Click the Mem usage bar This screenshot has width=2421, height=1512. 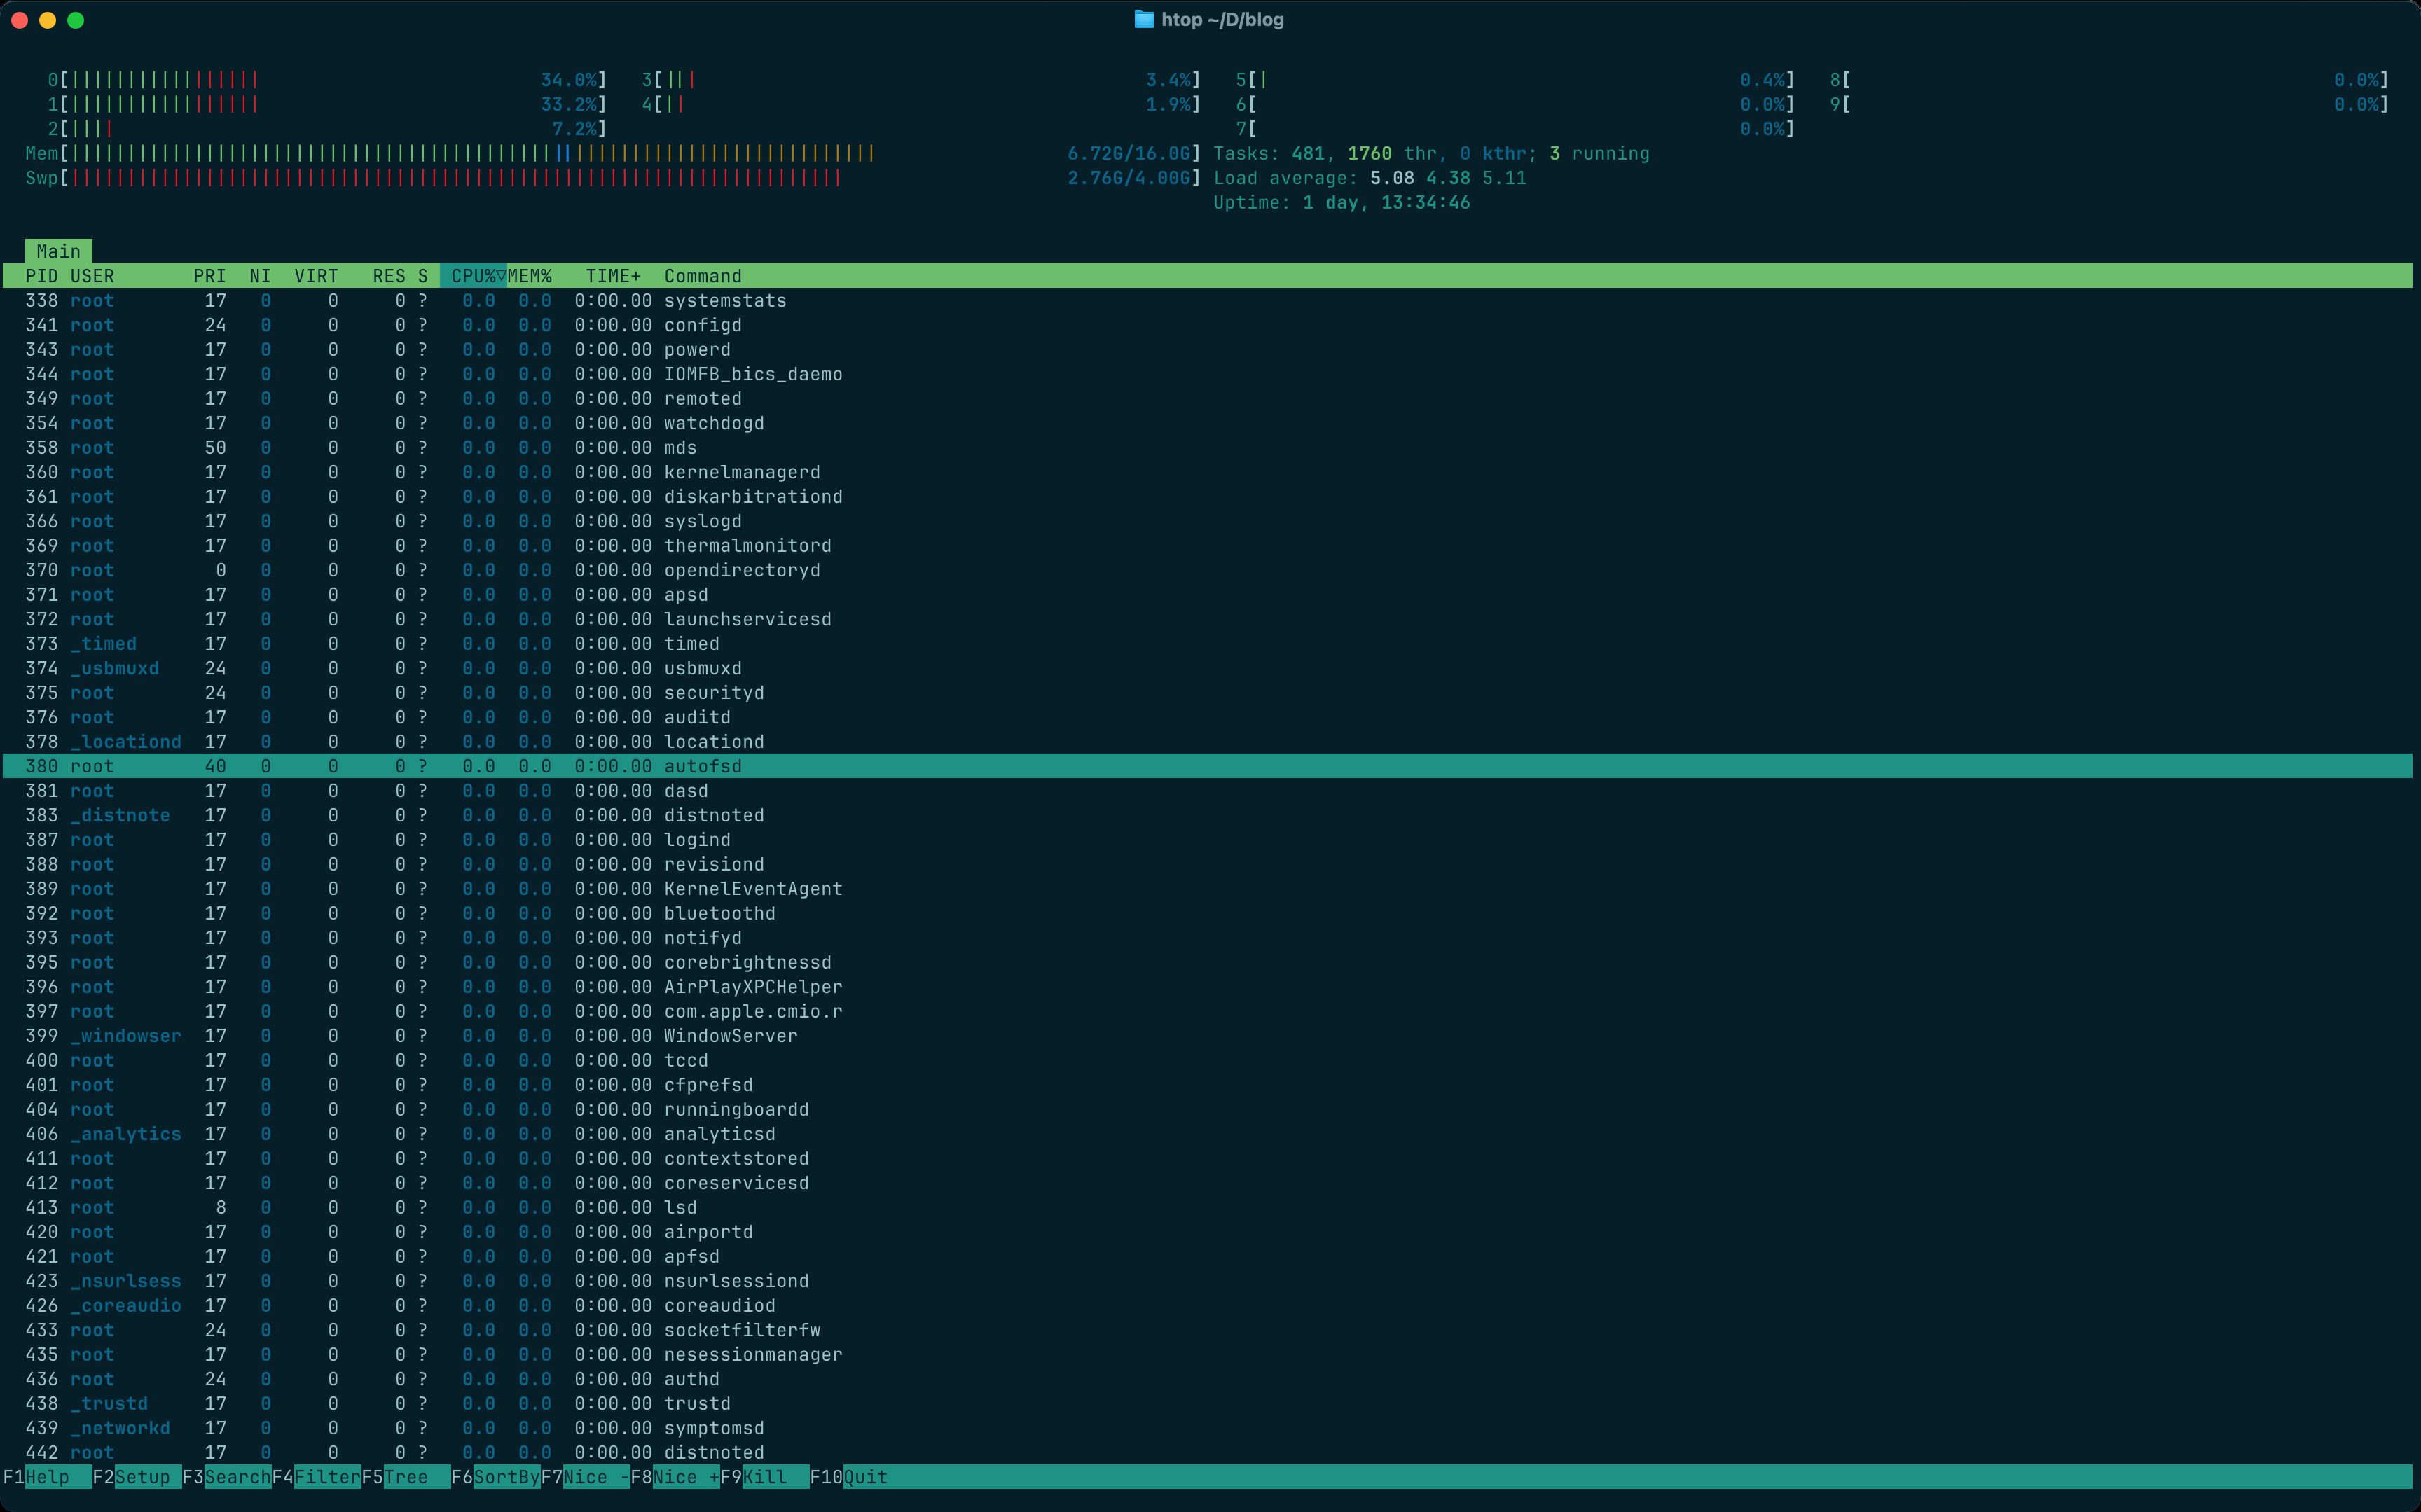tap(613, 153)
